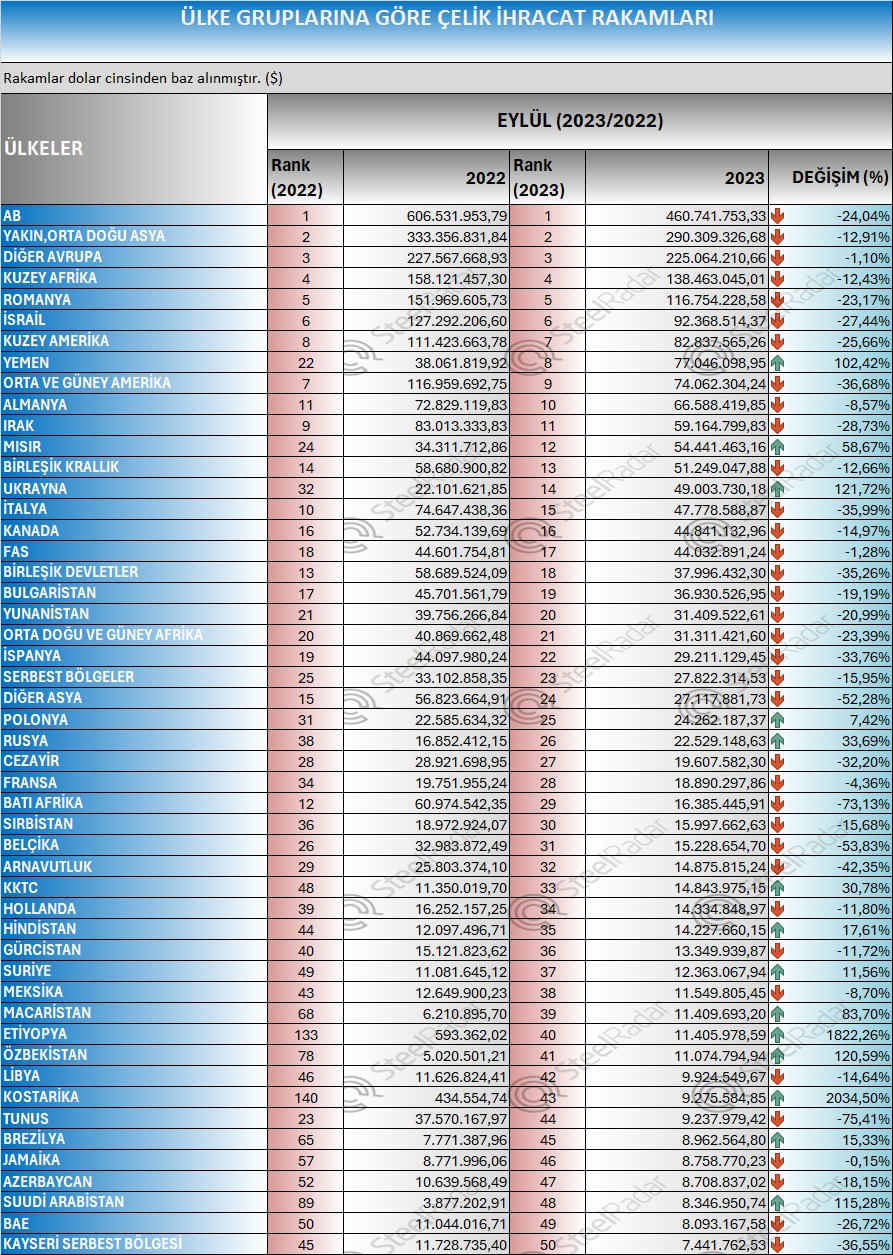This screenshot has width=893, height=1255.
Task: Click the BİRLEŞİK DEVLETLER country cell
Action: click(x=134, y=572)
